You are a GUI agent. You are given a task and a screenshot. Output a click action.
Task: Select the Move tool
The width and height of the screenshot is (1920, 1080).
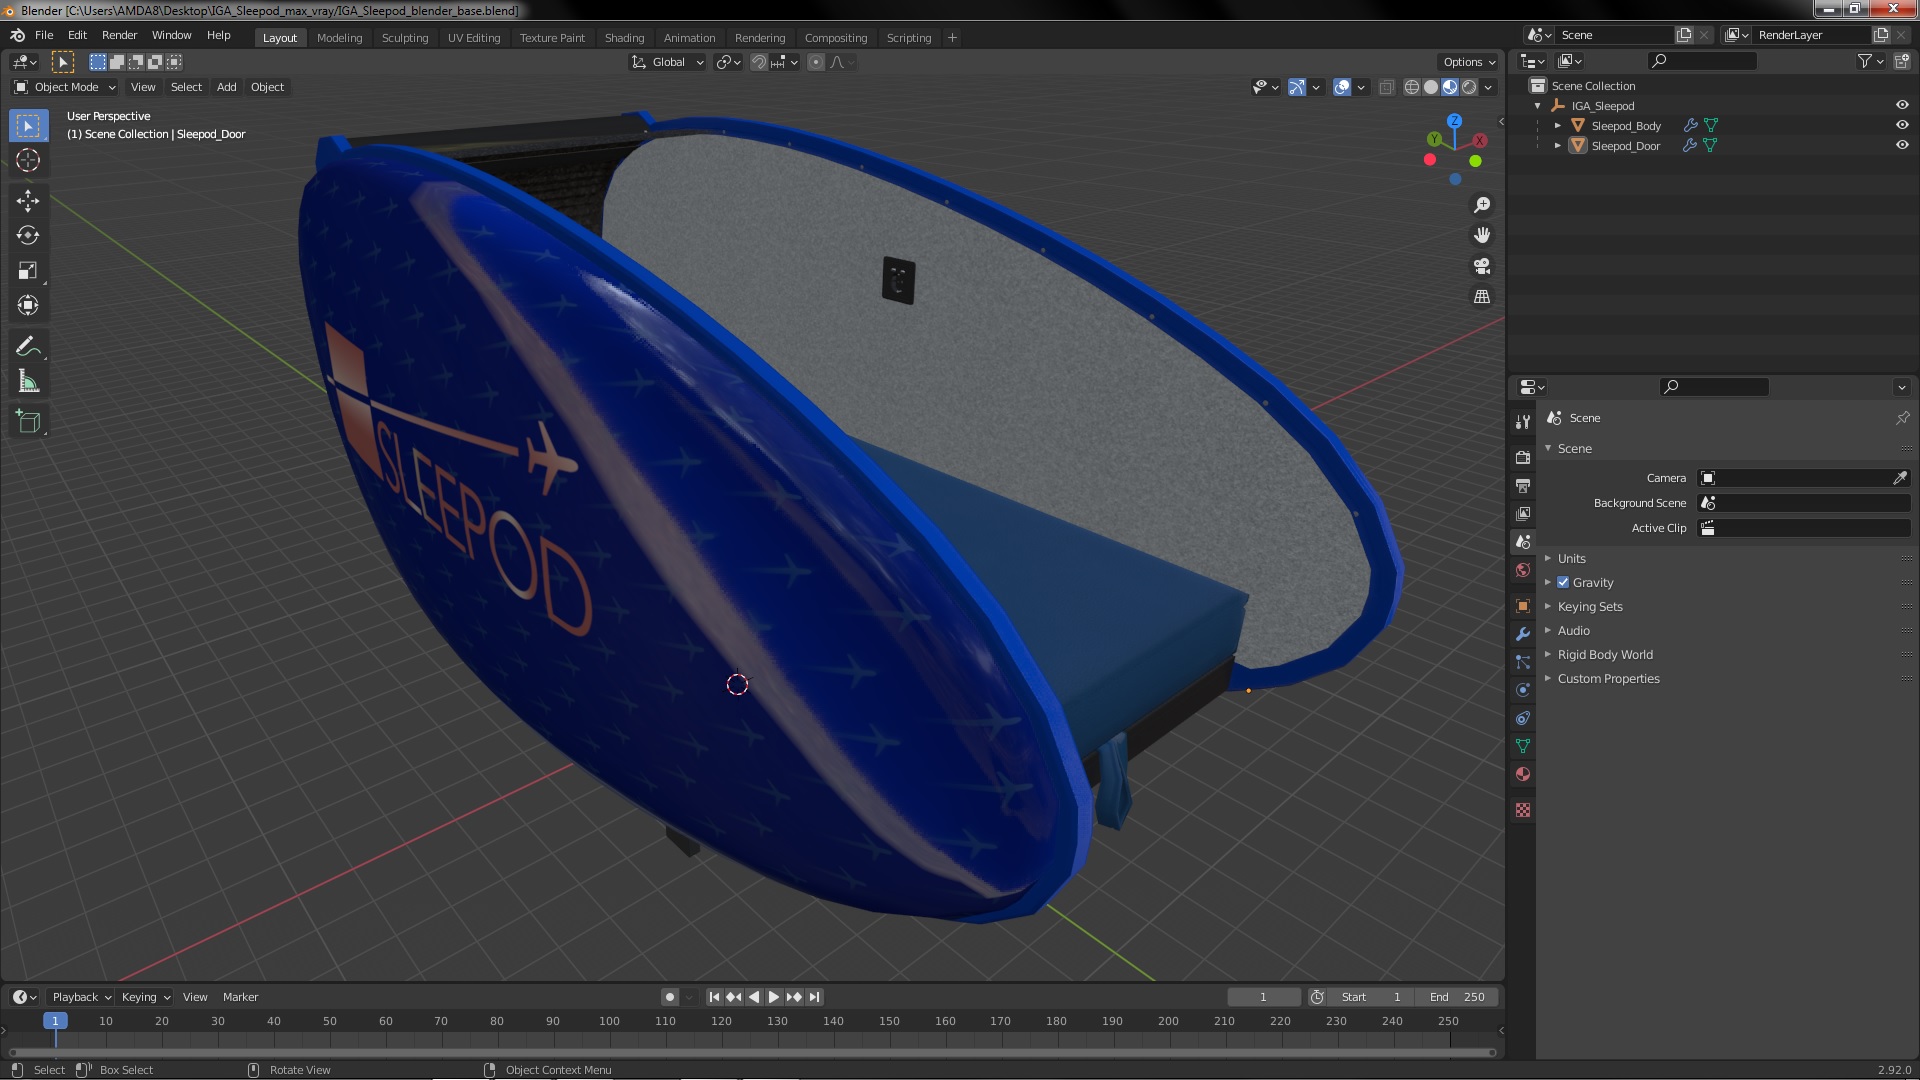28,201
